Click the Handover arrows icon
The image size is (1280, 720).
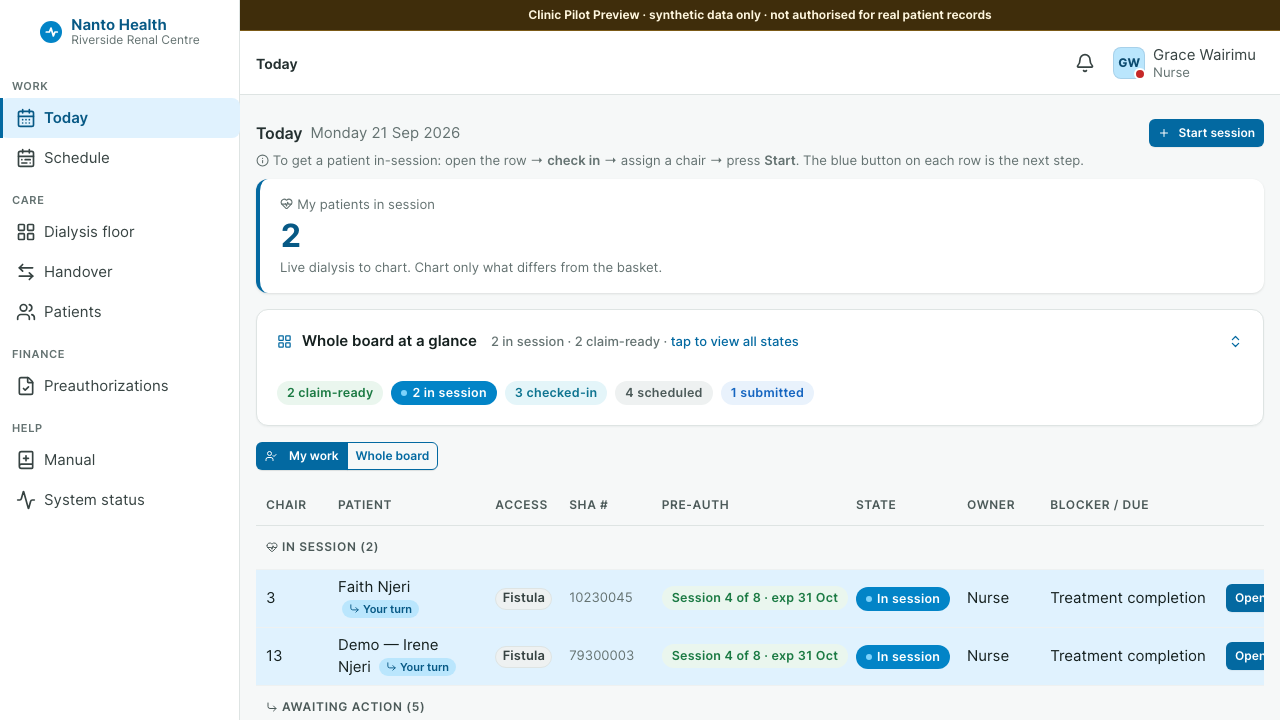(x=26, y=272)
